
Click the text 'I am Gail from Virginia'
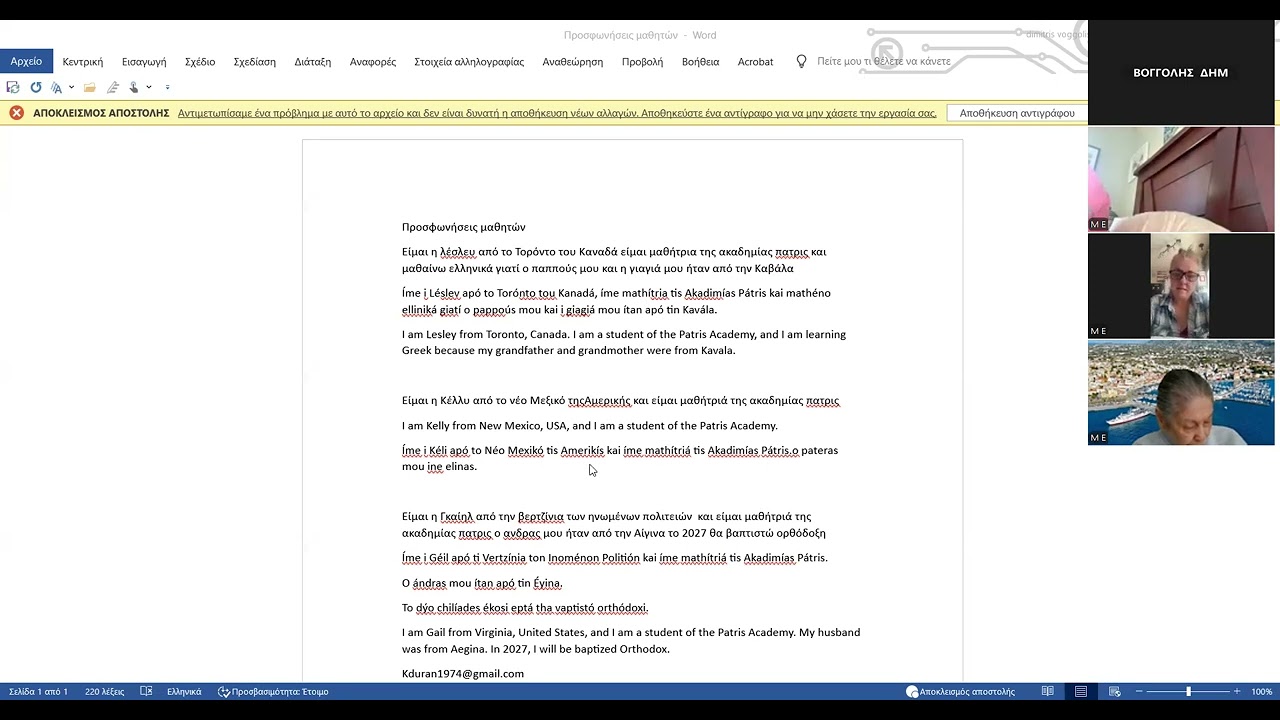click(458, 633)
